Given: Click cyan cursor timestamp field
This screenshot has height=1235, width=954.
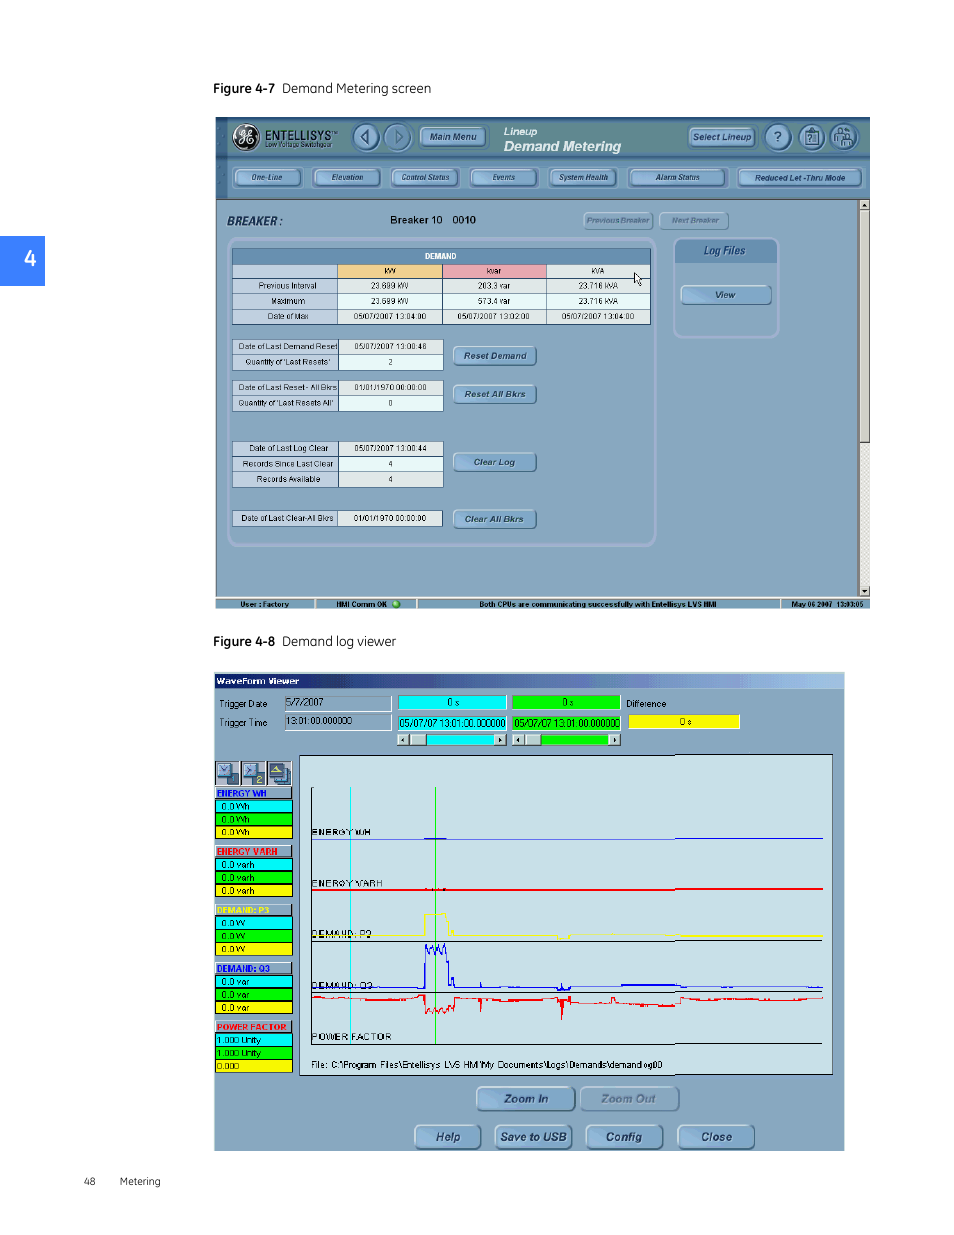Looking at the screenshot, I should pos(452,723).
